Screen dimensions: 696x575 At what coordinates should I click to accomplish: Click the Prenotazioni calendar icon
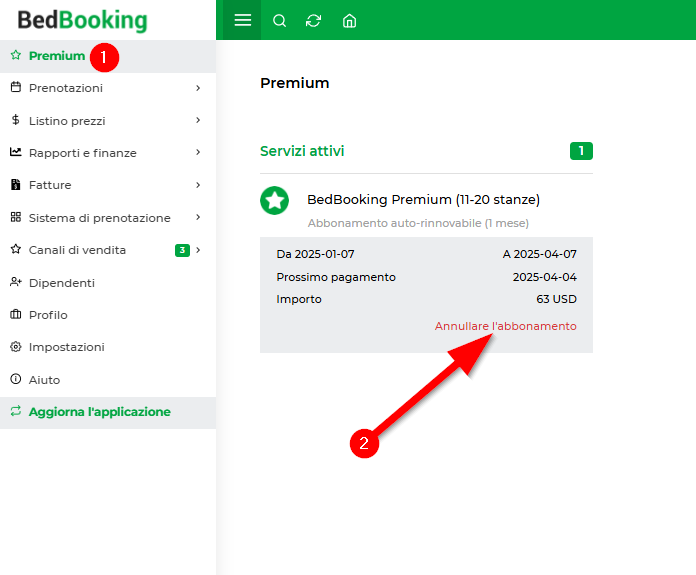[16, 87]
